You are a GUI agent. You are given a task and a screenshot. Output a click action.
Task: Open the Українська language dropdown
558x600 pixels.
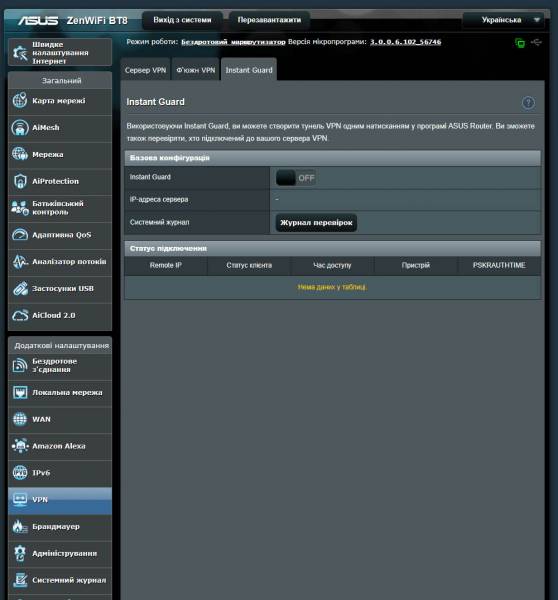[503, 20]
